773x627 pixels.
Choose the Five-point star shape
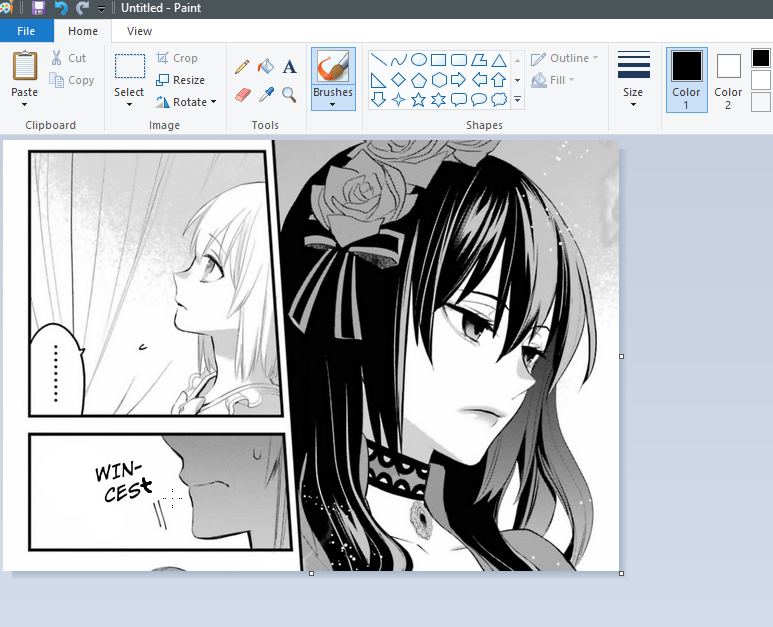point(419,99)
